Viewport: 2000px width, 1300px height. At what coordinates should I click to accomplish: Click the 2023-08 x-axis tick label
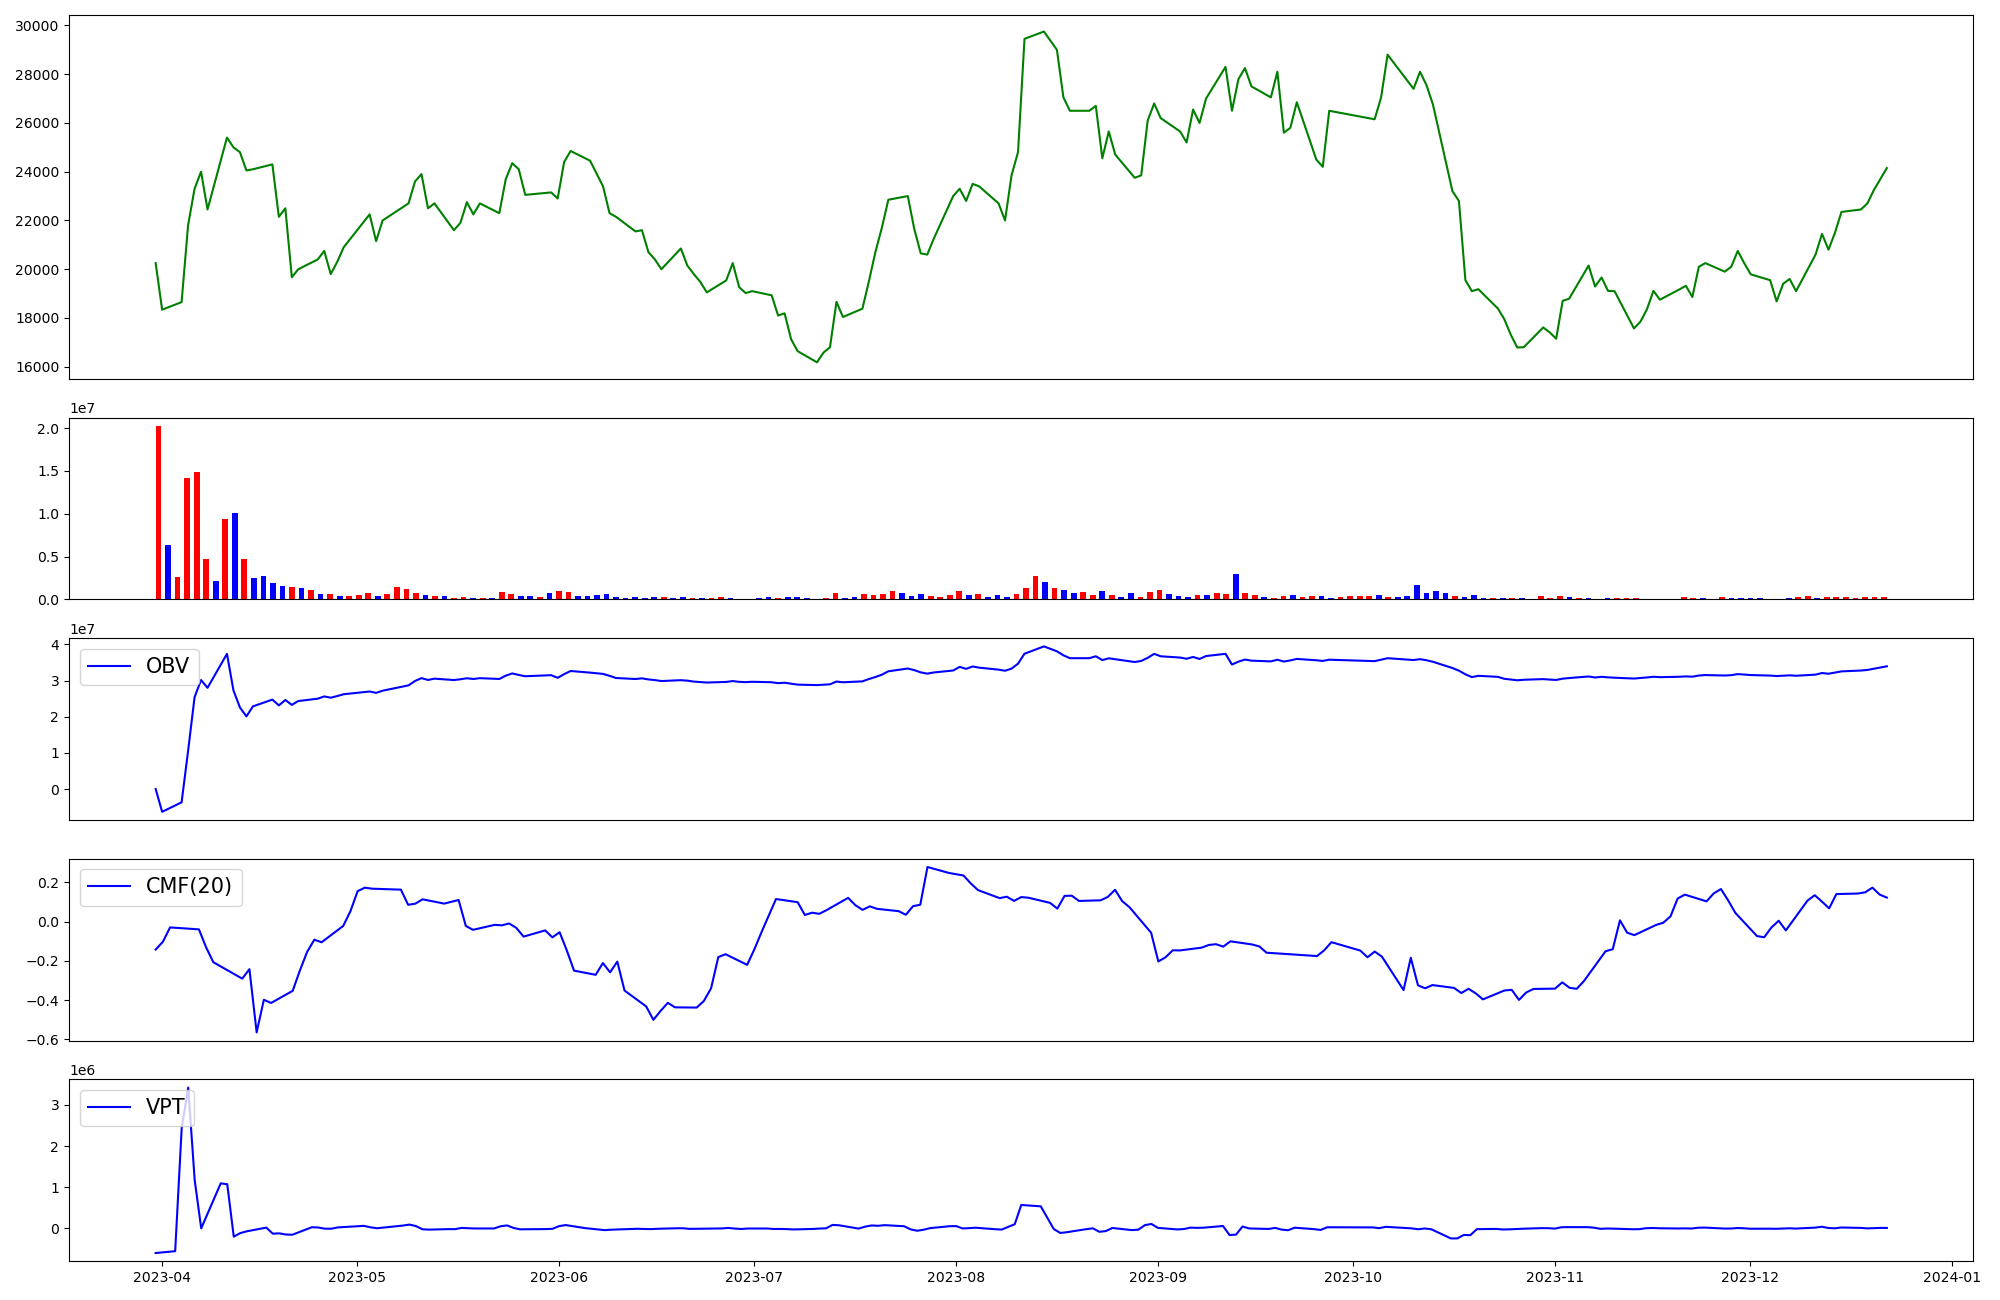(956, 1277)
